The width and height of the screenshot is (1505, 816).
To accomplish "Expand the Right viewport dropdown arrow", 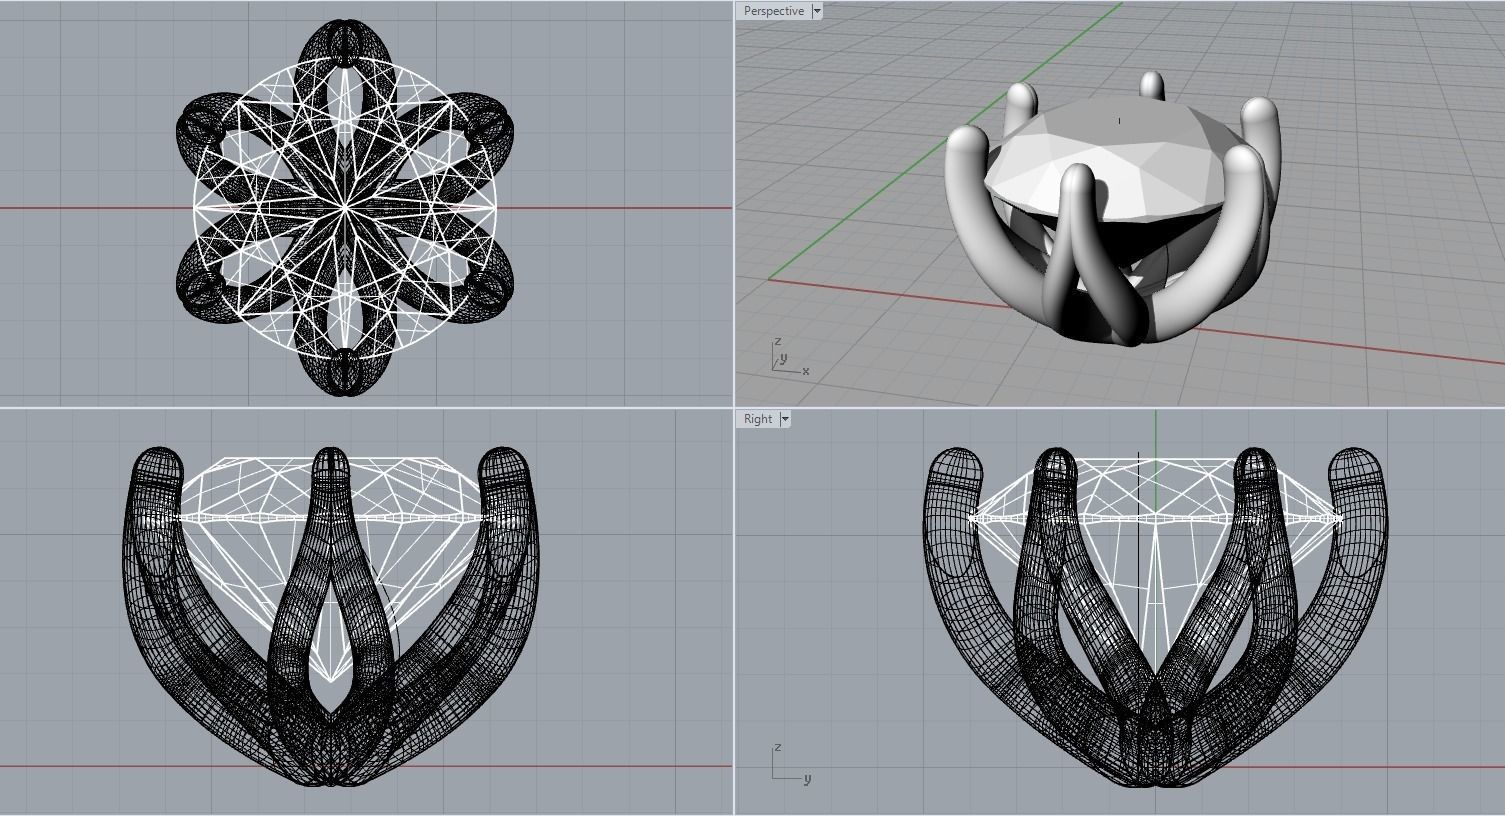I will [785, 419].
